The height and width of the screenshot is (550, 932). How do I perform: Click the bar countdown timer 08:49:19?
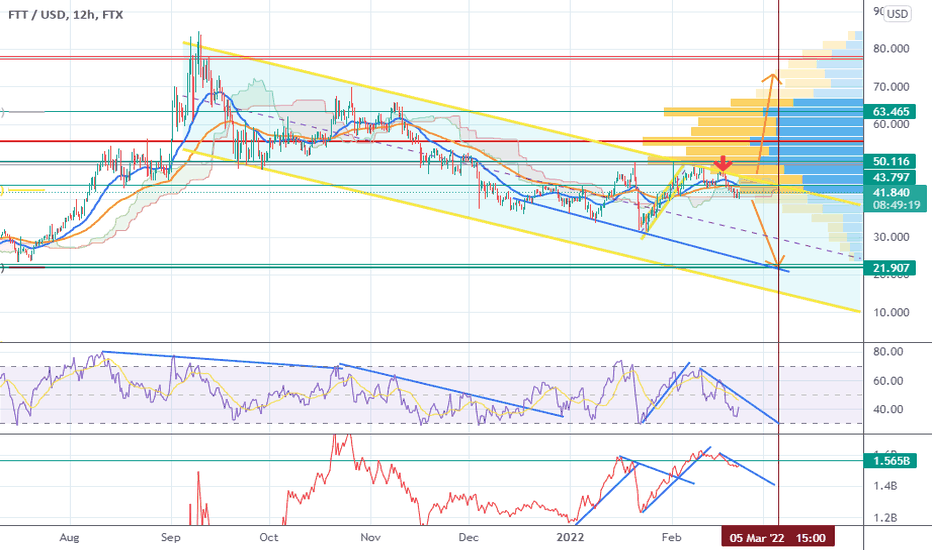point(896,205)
